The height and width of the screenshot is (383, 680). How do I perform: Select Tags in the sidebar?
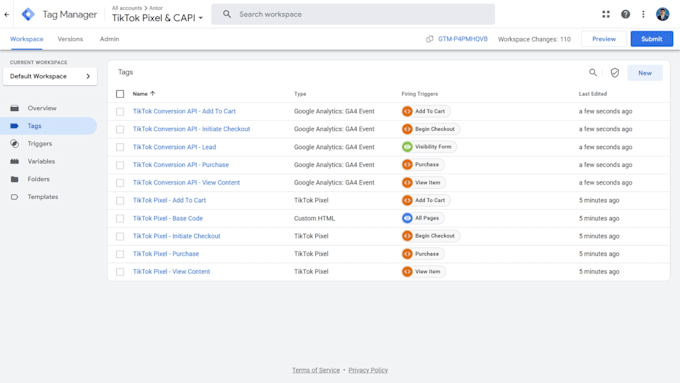(48, 126)
